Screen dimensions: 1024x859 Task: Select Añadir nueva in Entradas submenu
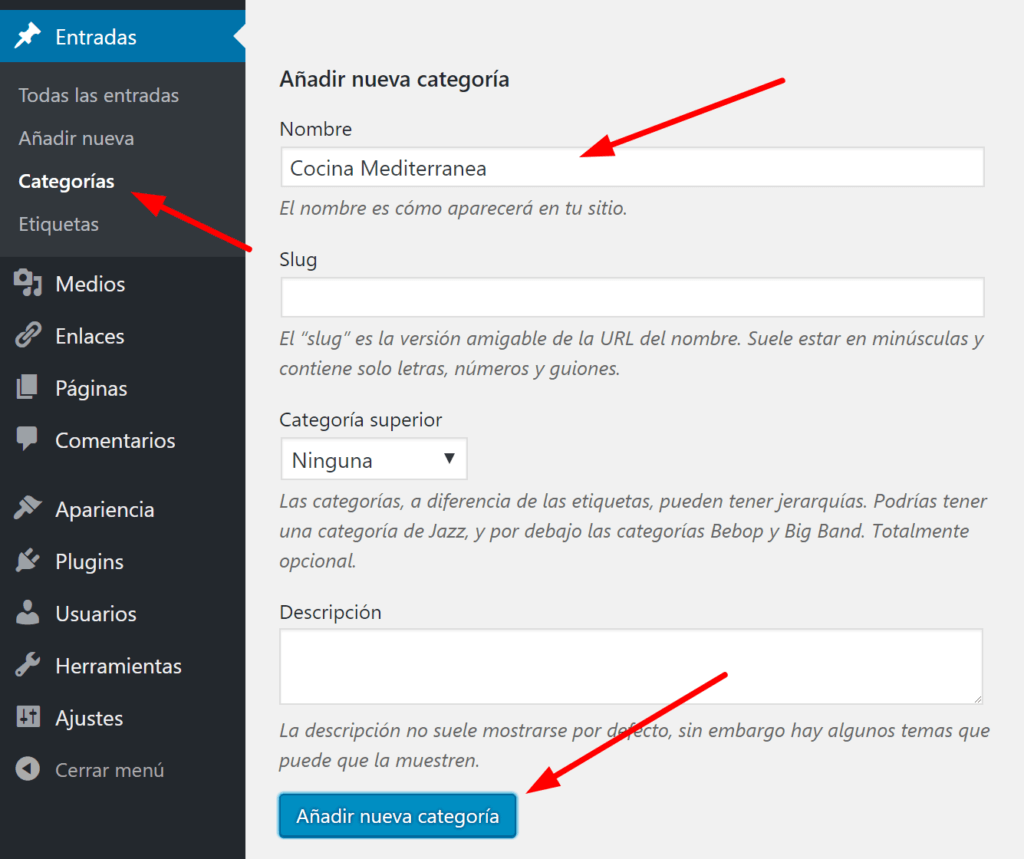[76, 138]
